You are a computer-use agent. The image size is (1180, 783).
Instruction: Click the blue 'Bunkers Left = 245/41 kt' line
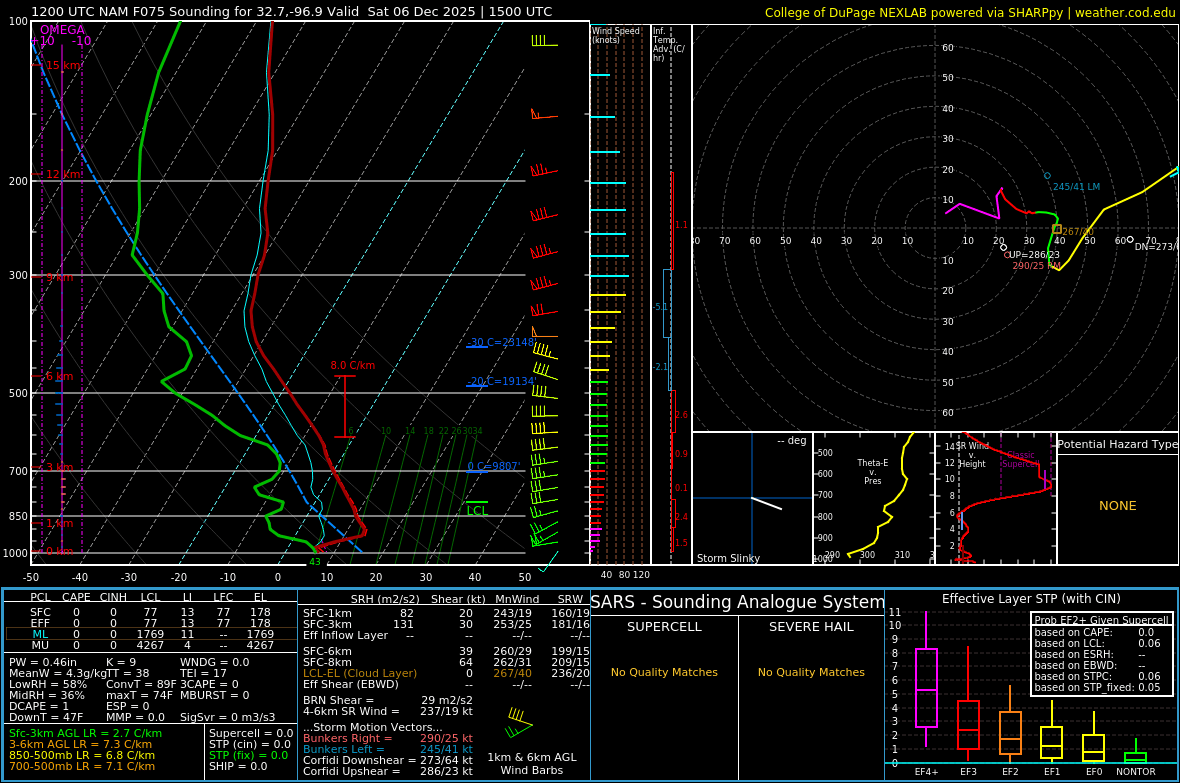tap(388, 749)
